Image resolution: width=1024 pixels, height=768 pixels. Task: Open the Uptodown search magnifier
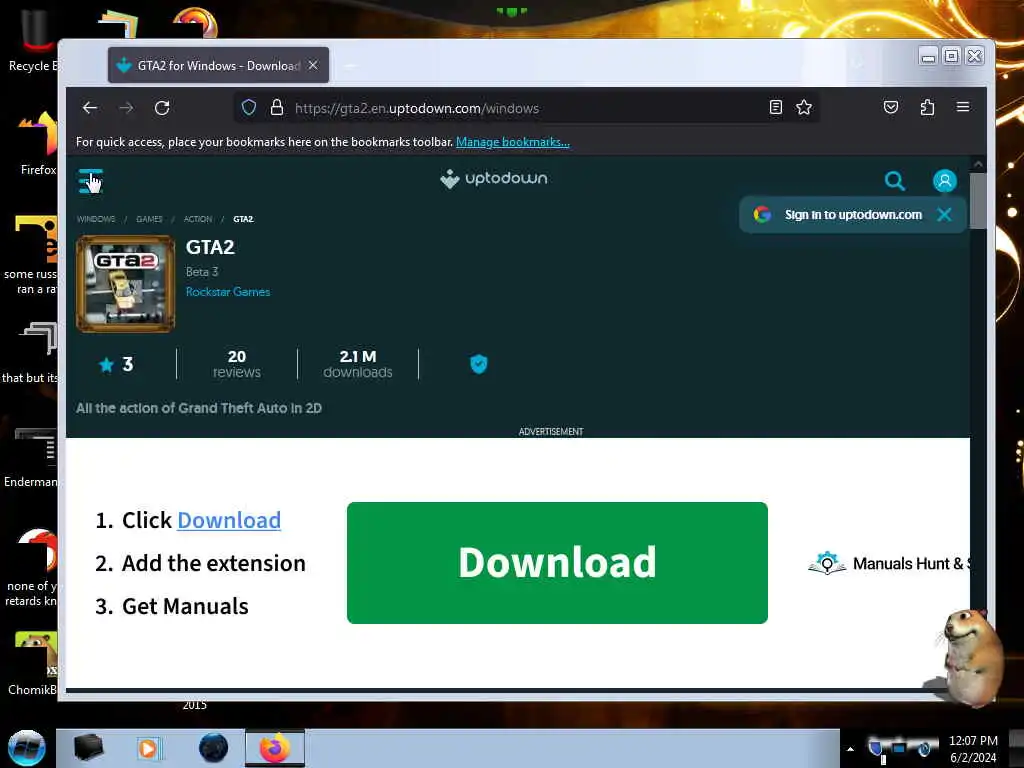895,181
